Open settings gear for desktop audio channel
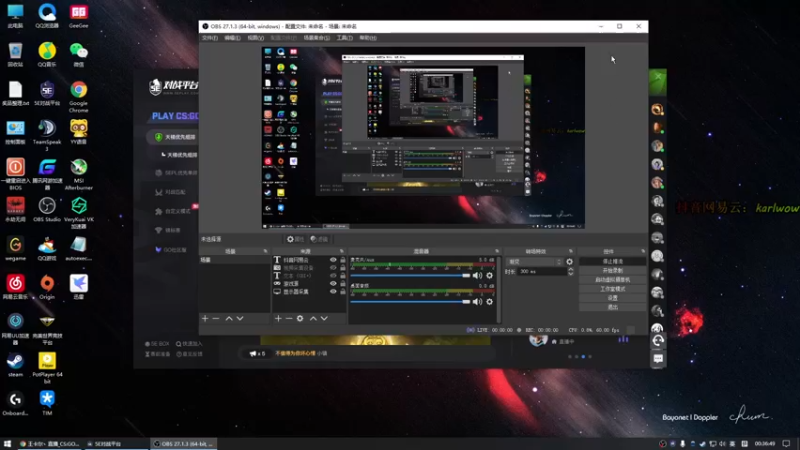This screenshot has height=450, width=800. pos(489,302)
